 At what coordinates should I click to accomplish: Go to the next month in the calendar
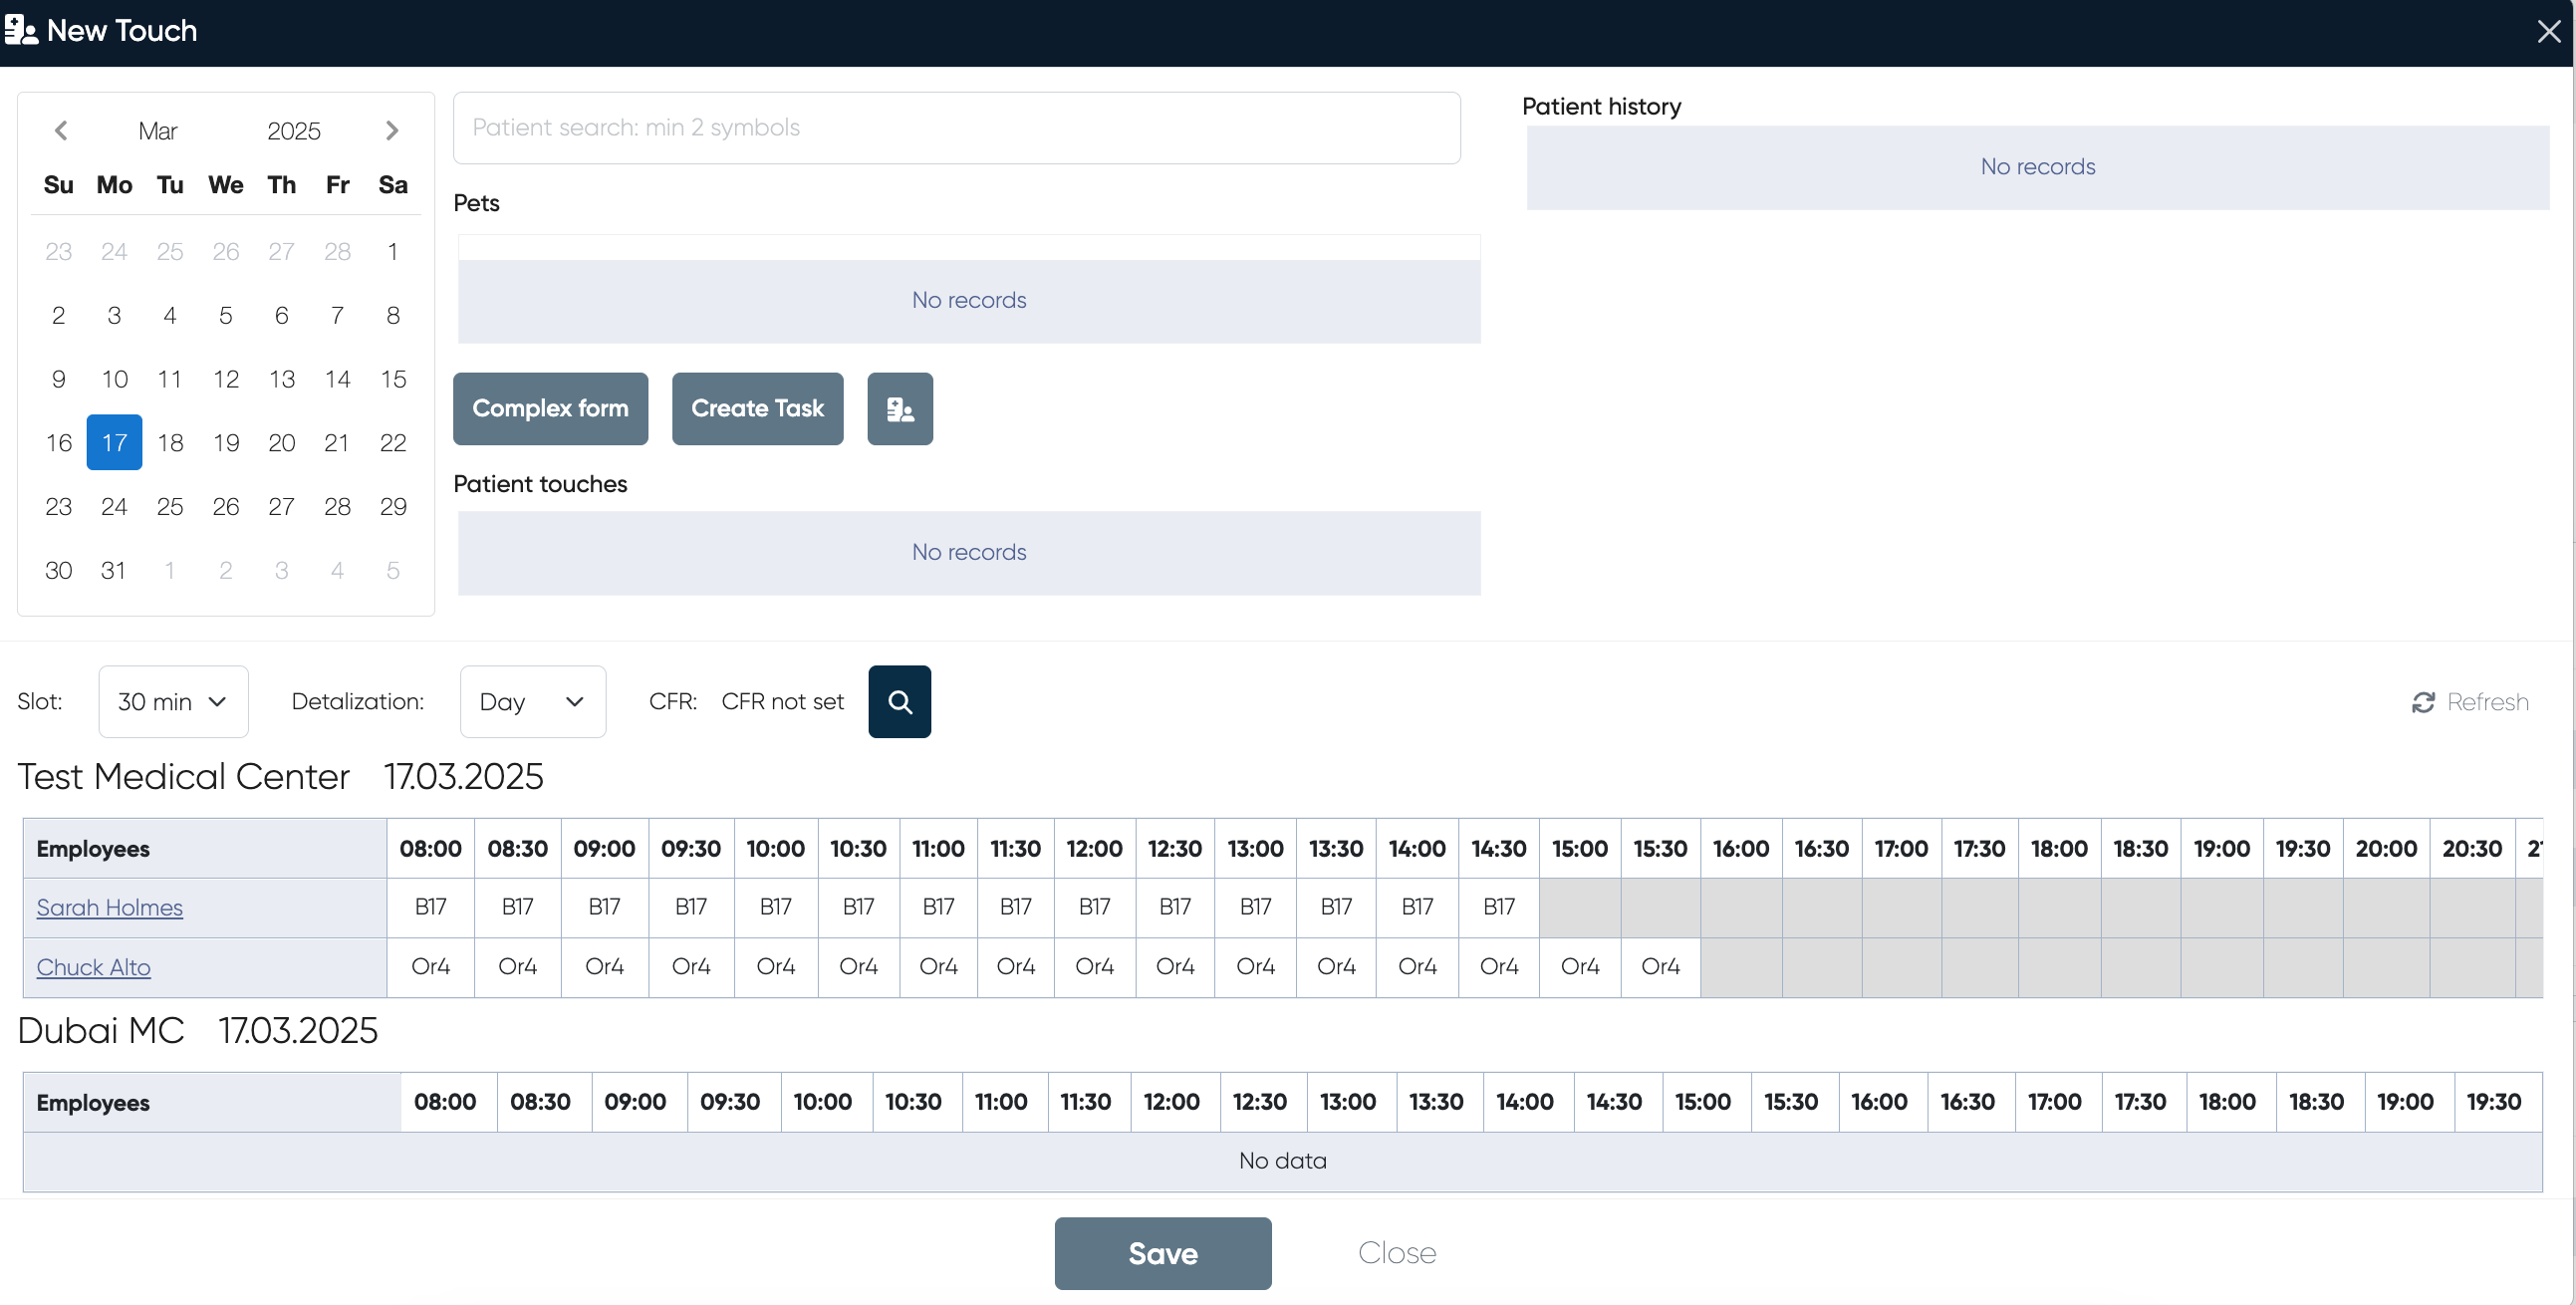pyautogui.click(x=392, y=131)
